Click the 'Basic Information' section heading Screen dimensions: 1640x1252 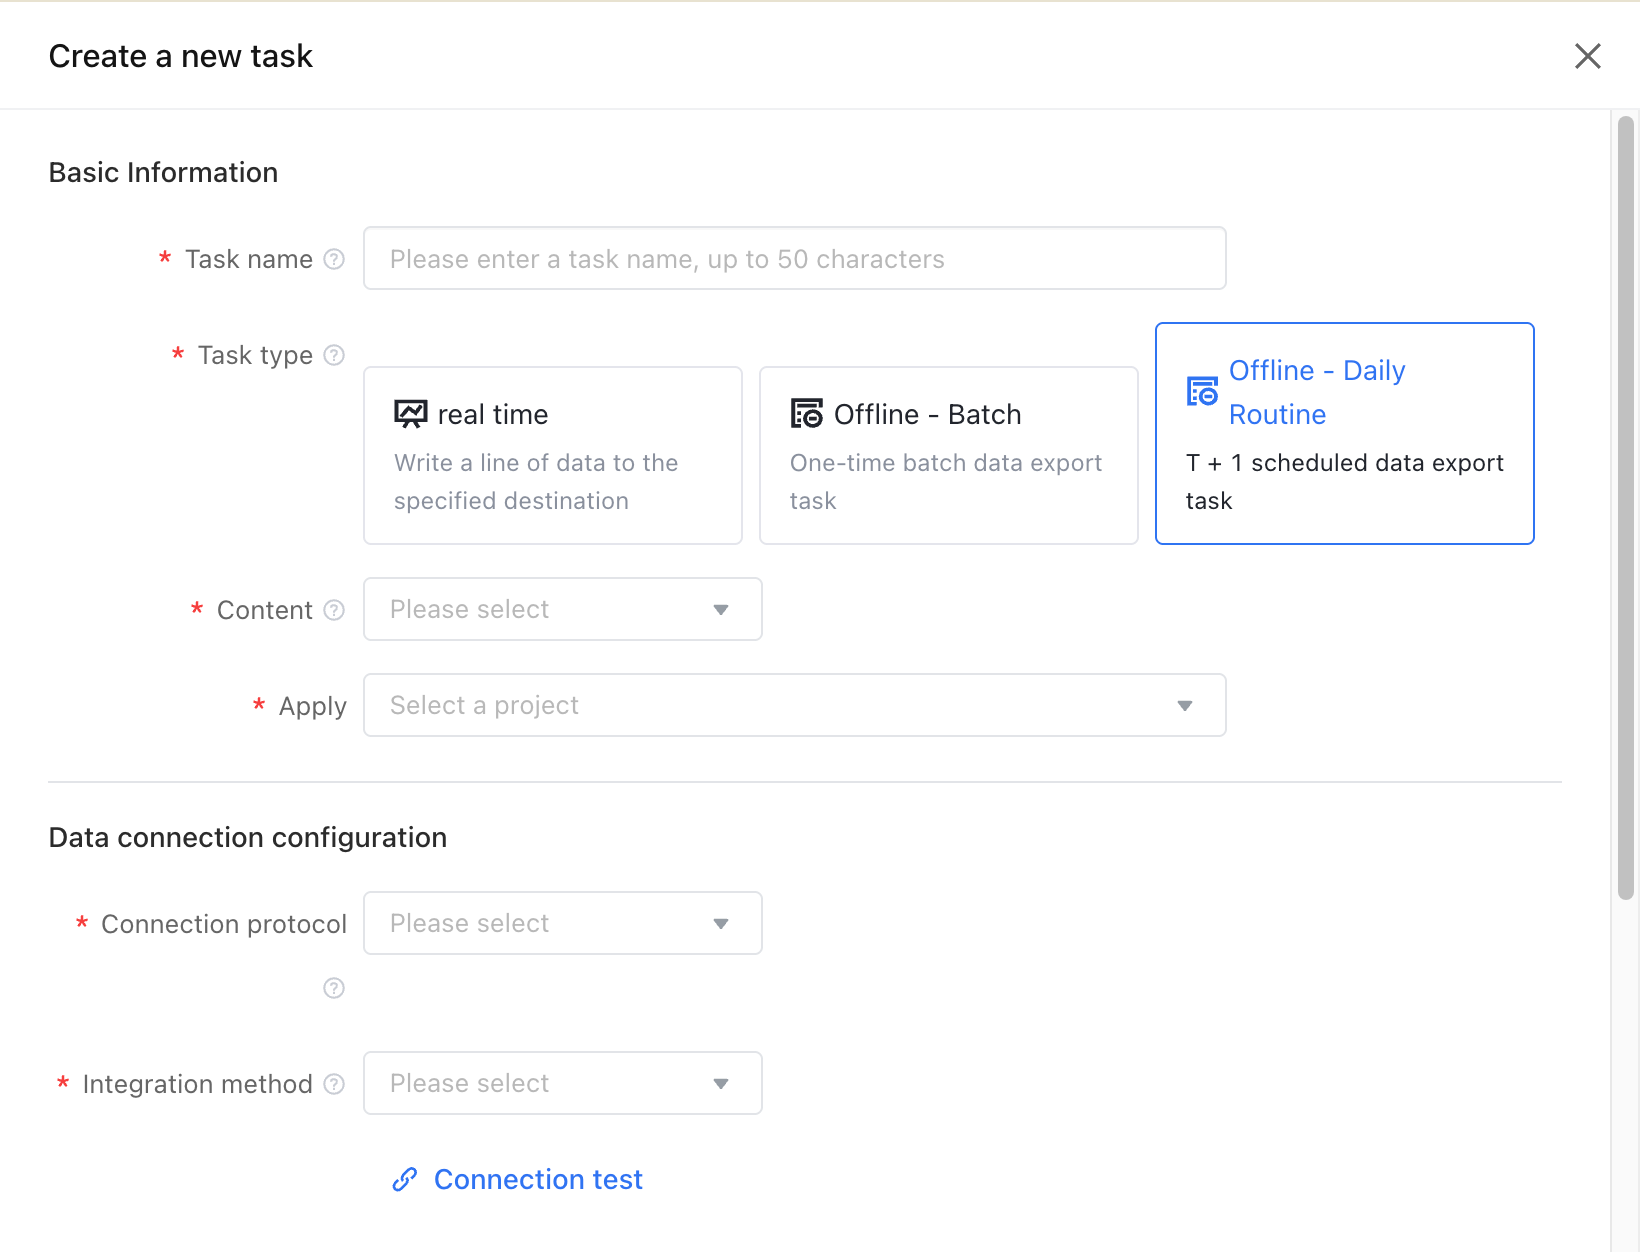coord(163,173)
